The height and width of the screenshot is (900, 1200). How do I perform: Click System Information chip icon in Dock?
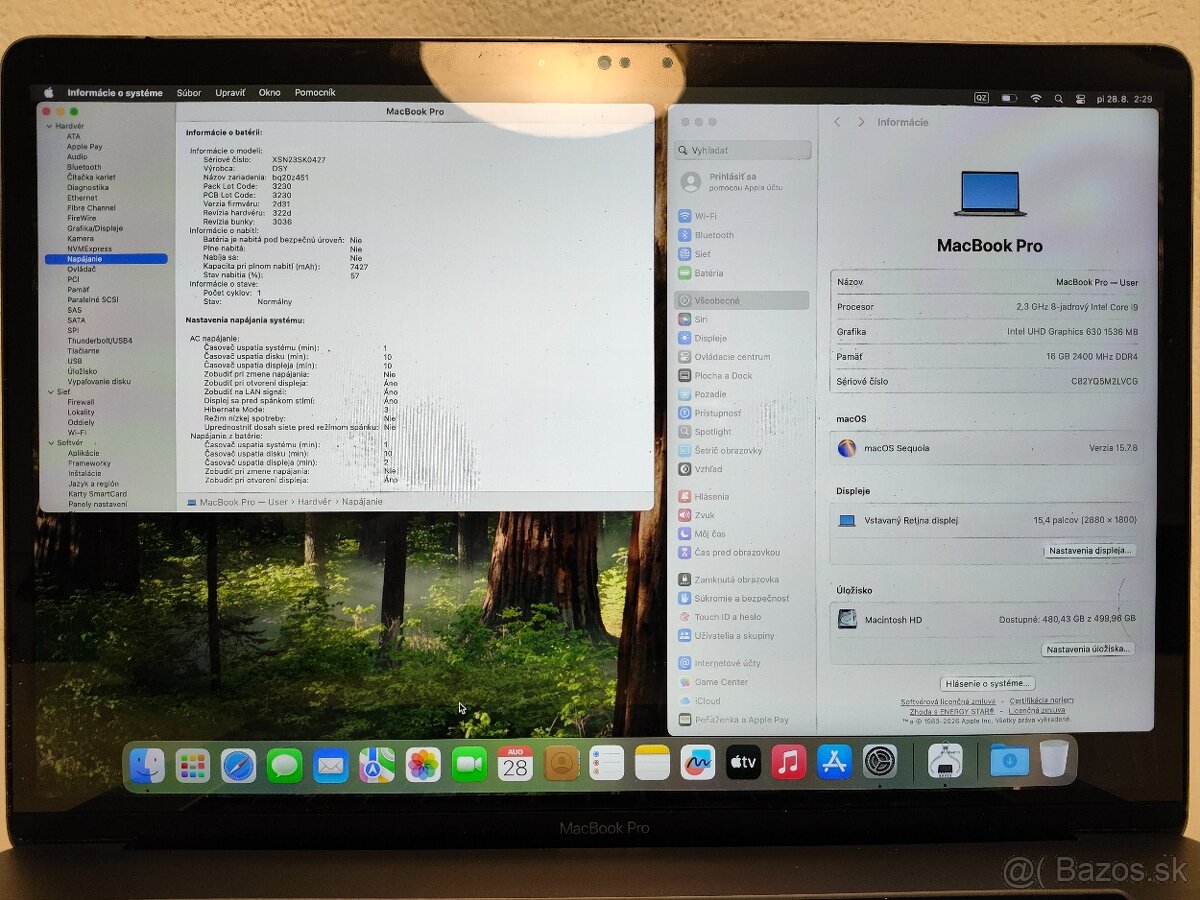945,760
